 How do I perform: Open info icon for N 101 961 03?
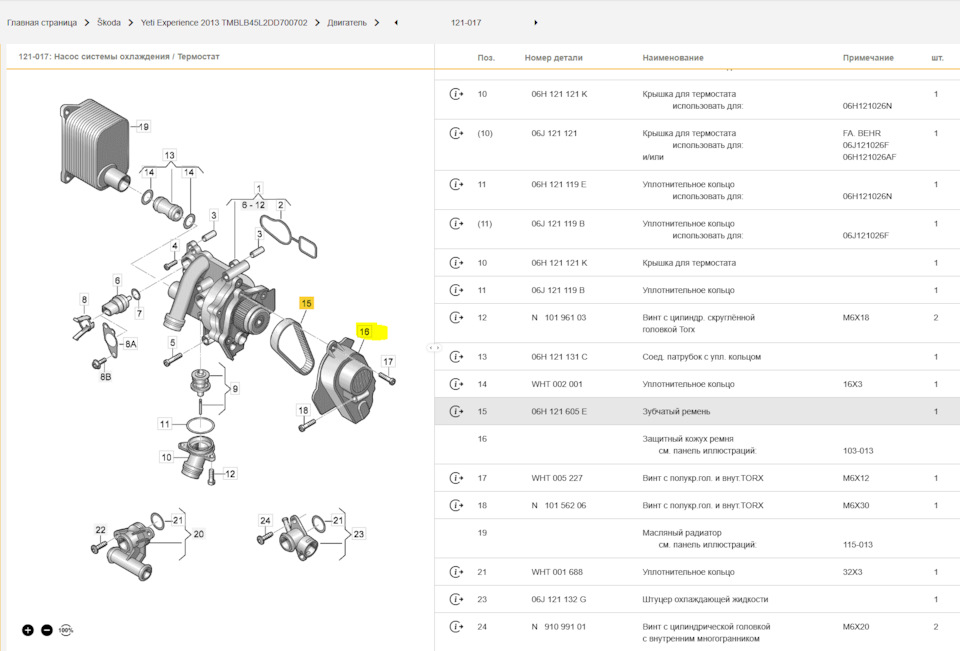tap(456, 317)
